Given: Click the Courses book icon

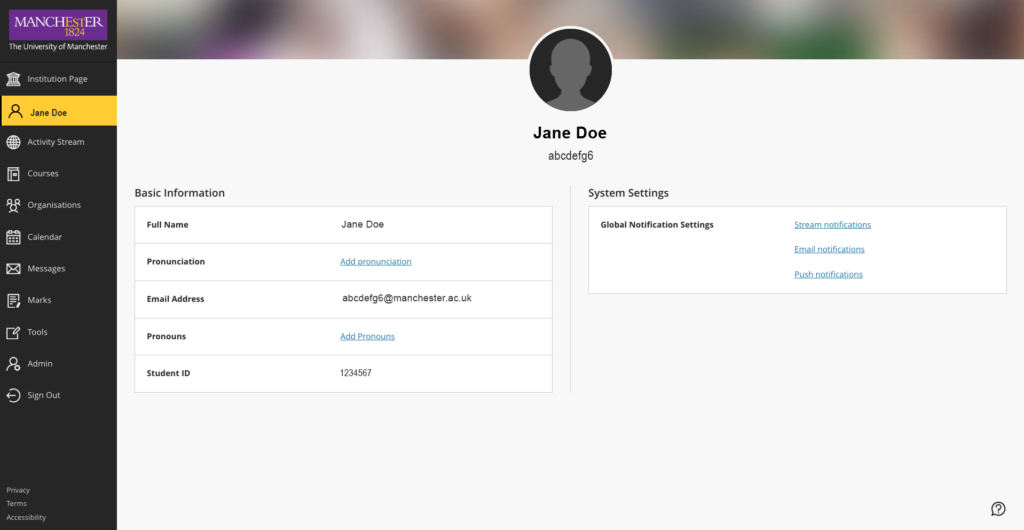Looking at the screenshot, I should (13, 174).
